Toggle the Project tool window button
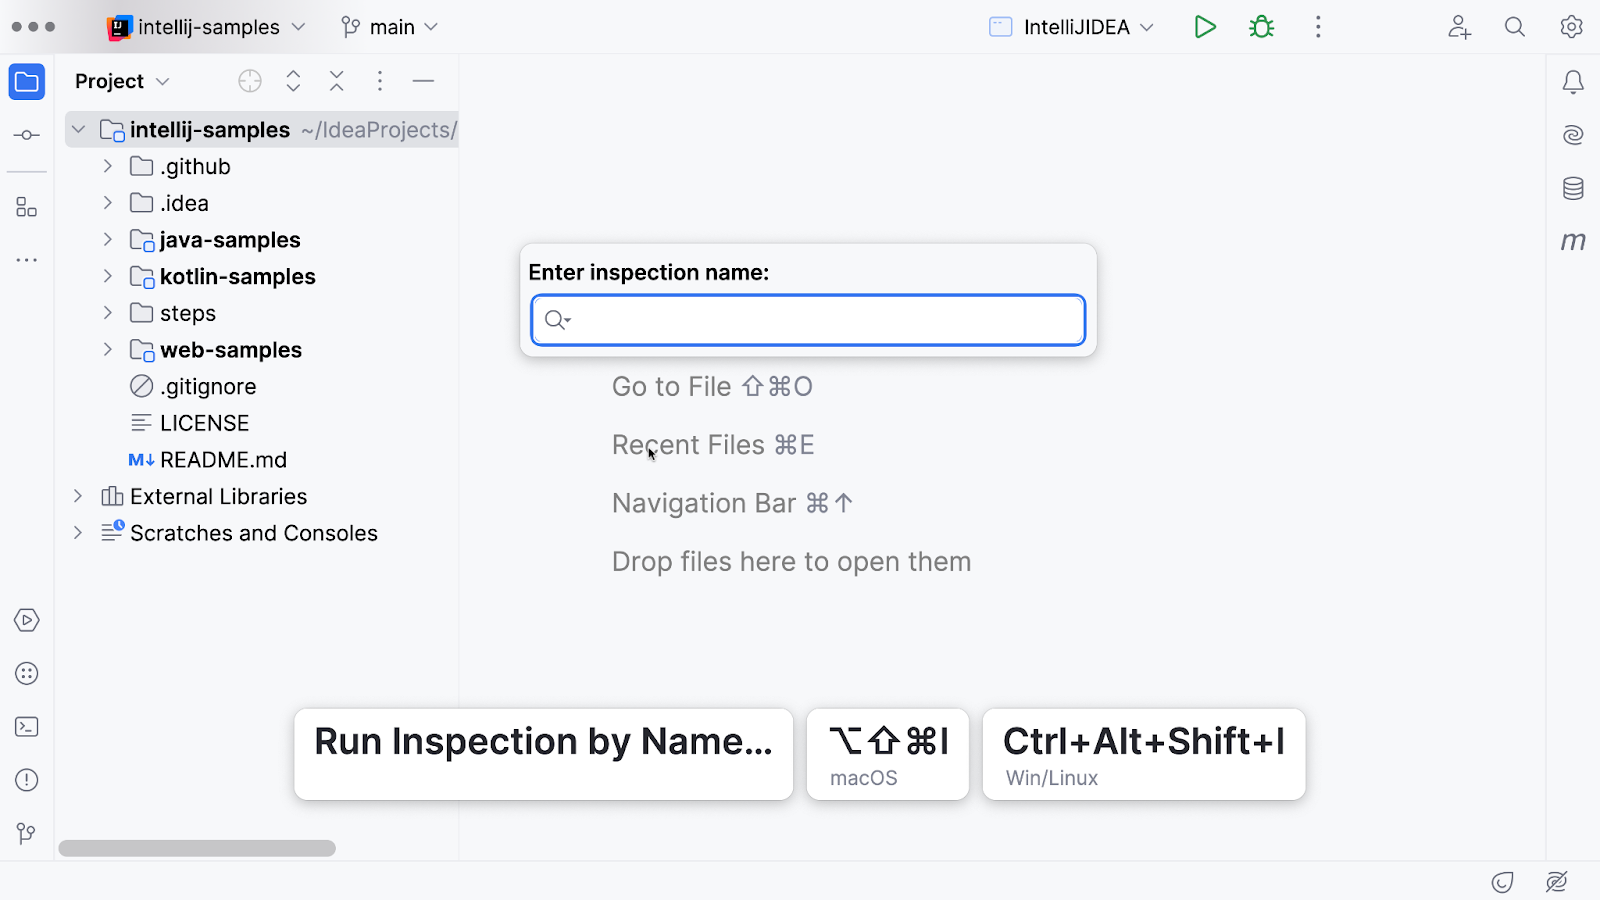Viewport: 1600px width, 900px height. click(27, 82)
